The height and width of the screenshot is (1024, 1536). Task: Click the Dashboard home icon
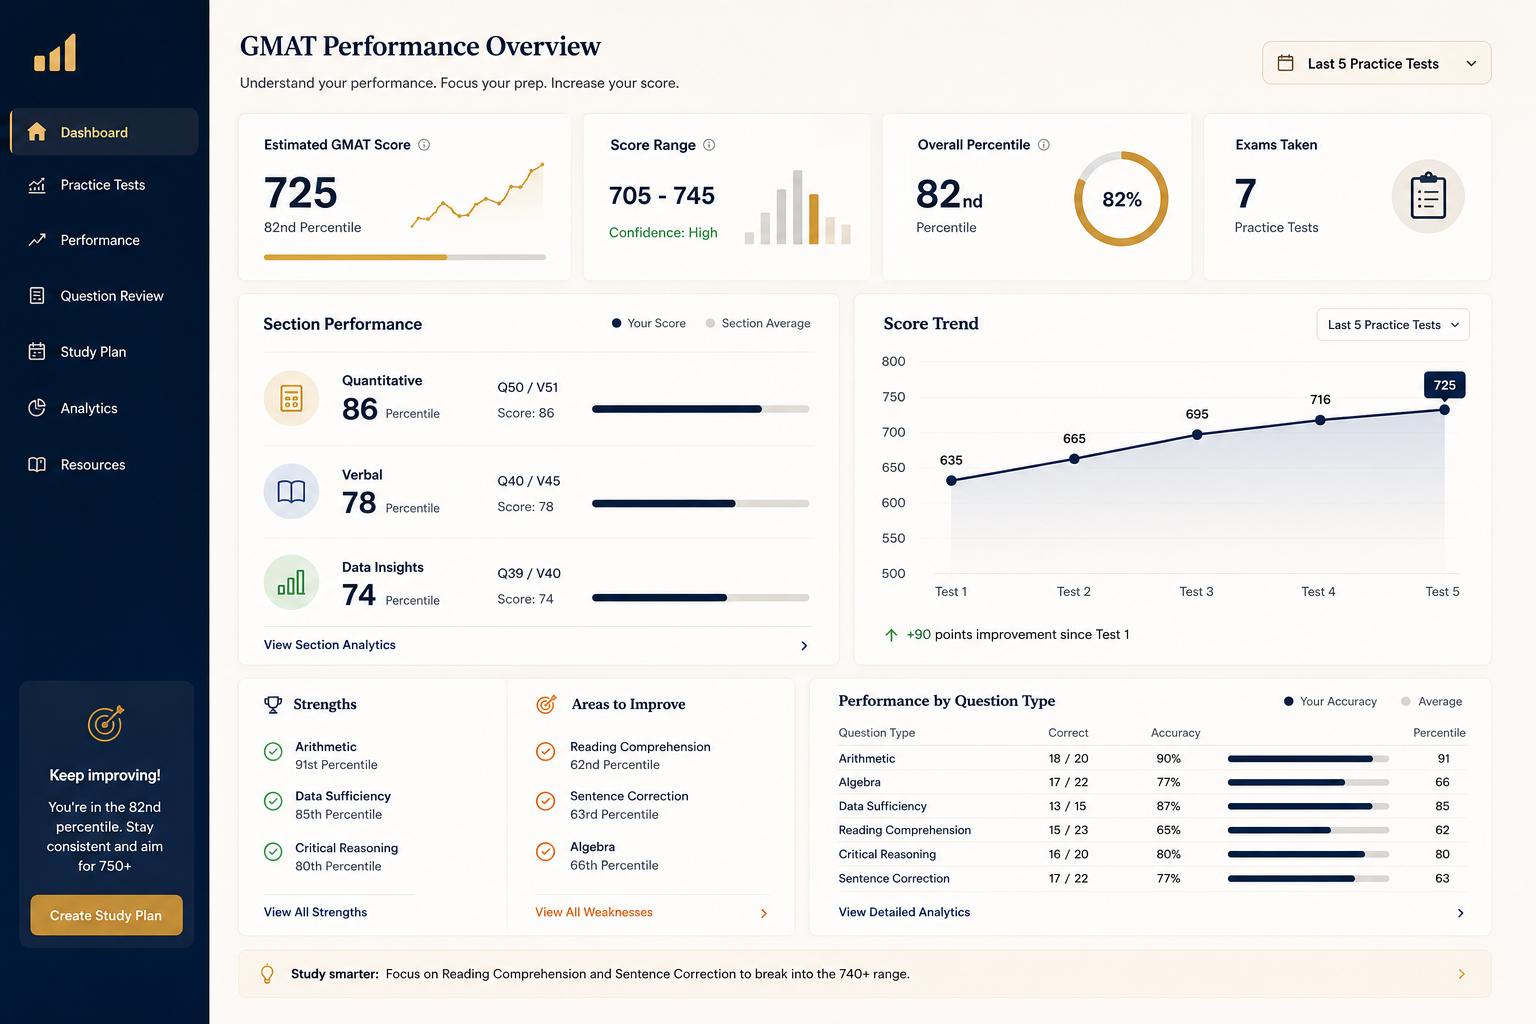click(x=37, y=132)
